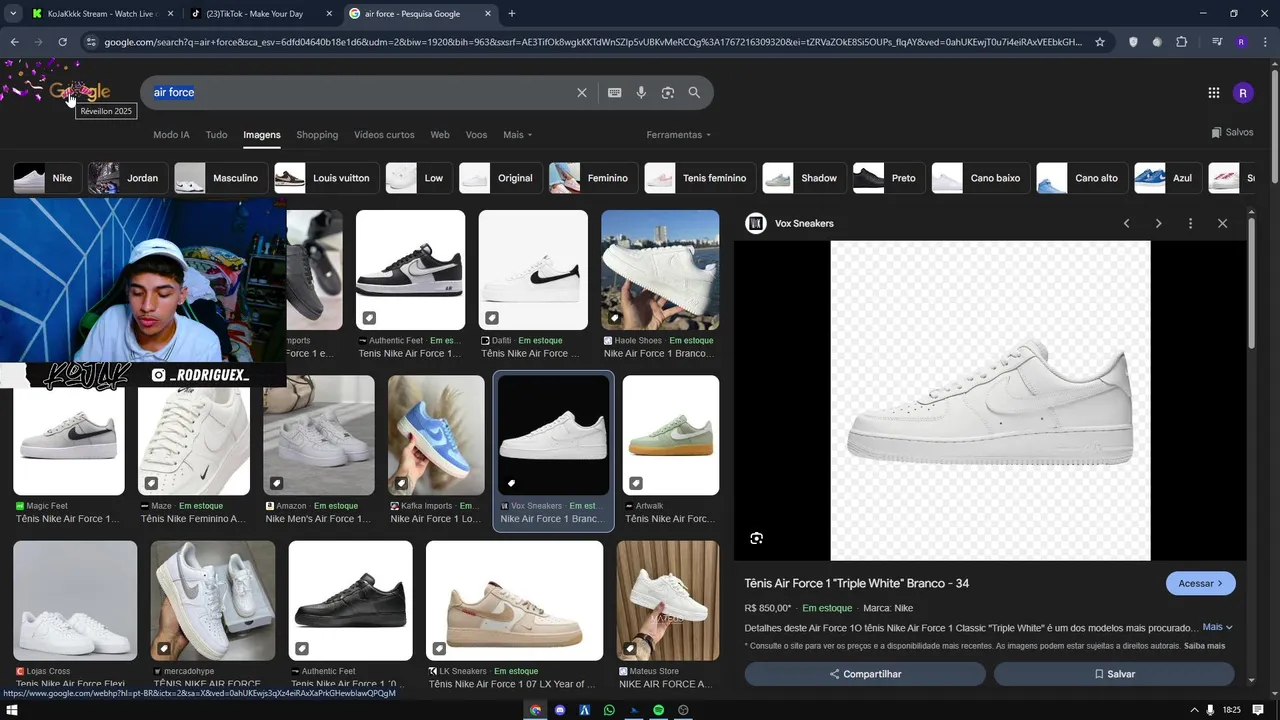This screenshot has width=1280, height=720.
Task: Open the Artwalk green sneaker thumbnail
Action: (670, 435)
